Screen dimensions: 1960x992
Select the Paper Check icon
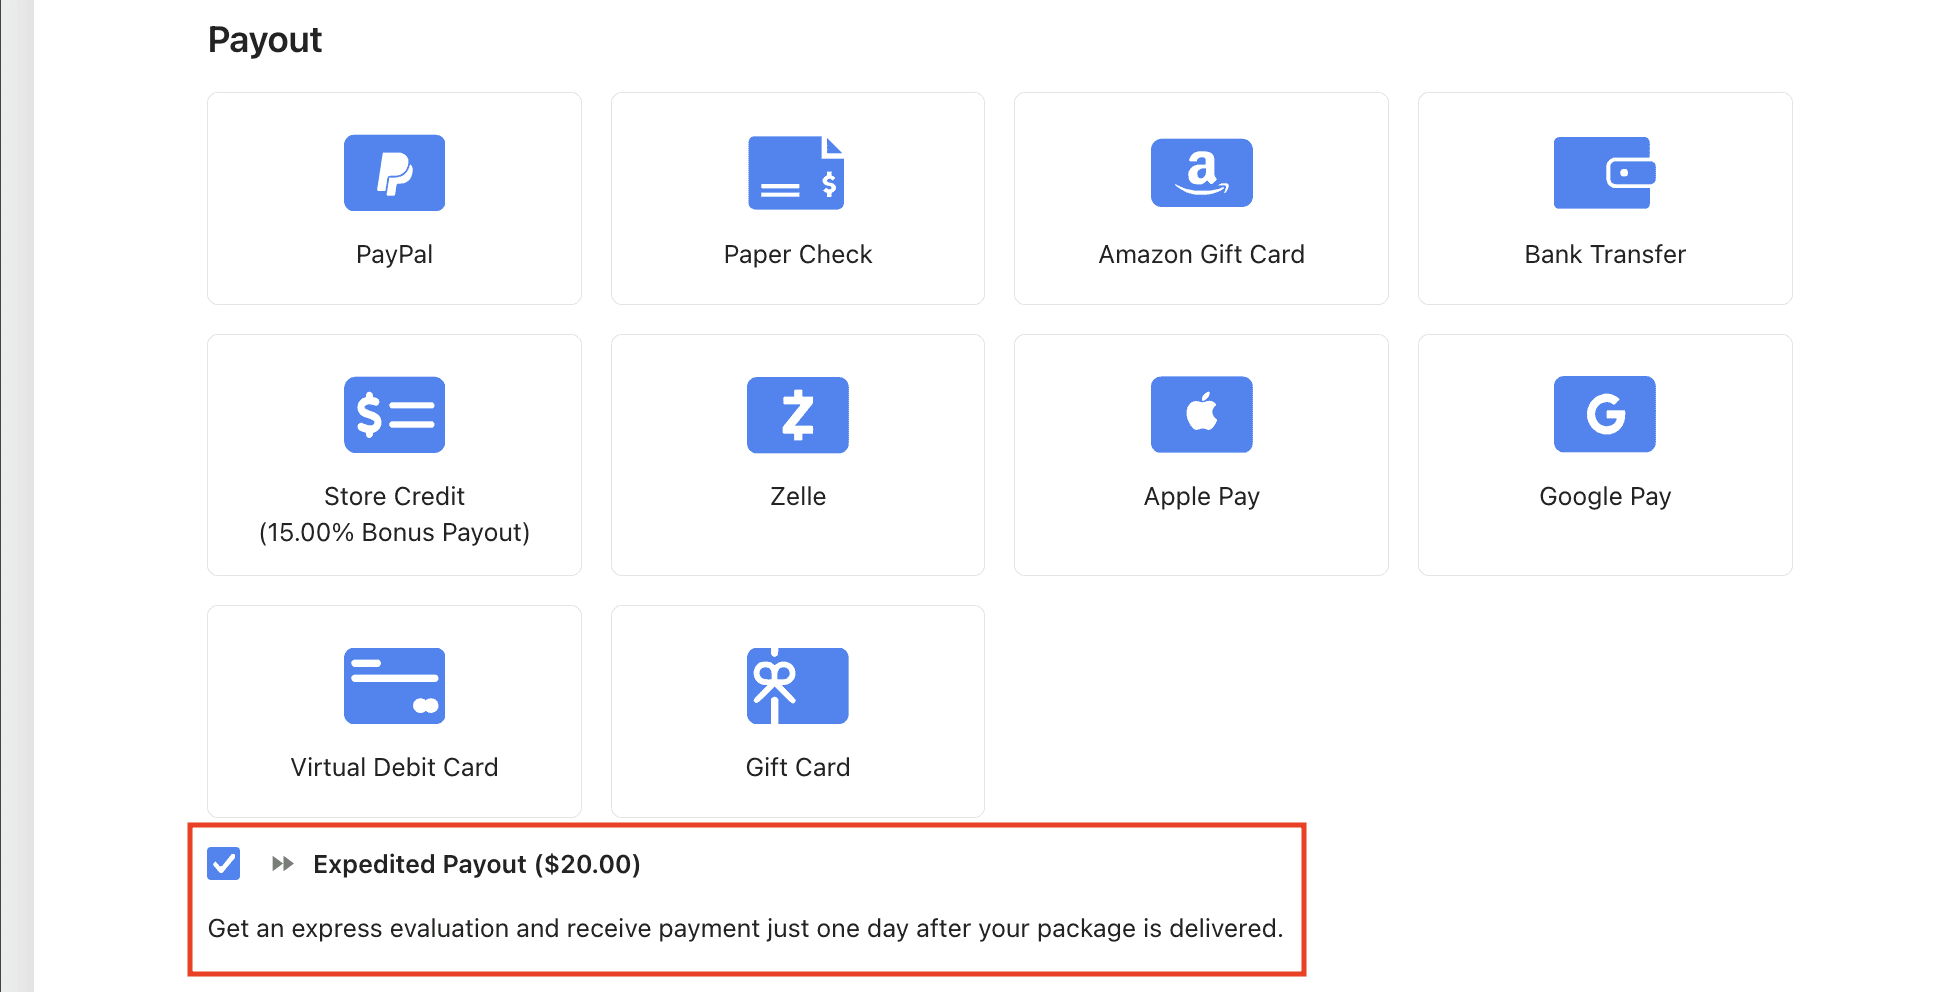pos(797,173)
